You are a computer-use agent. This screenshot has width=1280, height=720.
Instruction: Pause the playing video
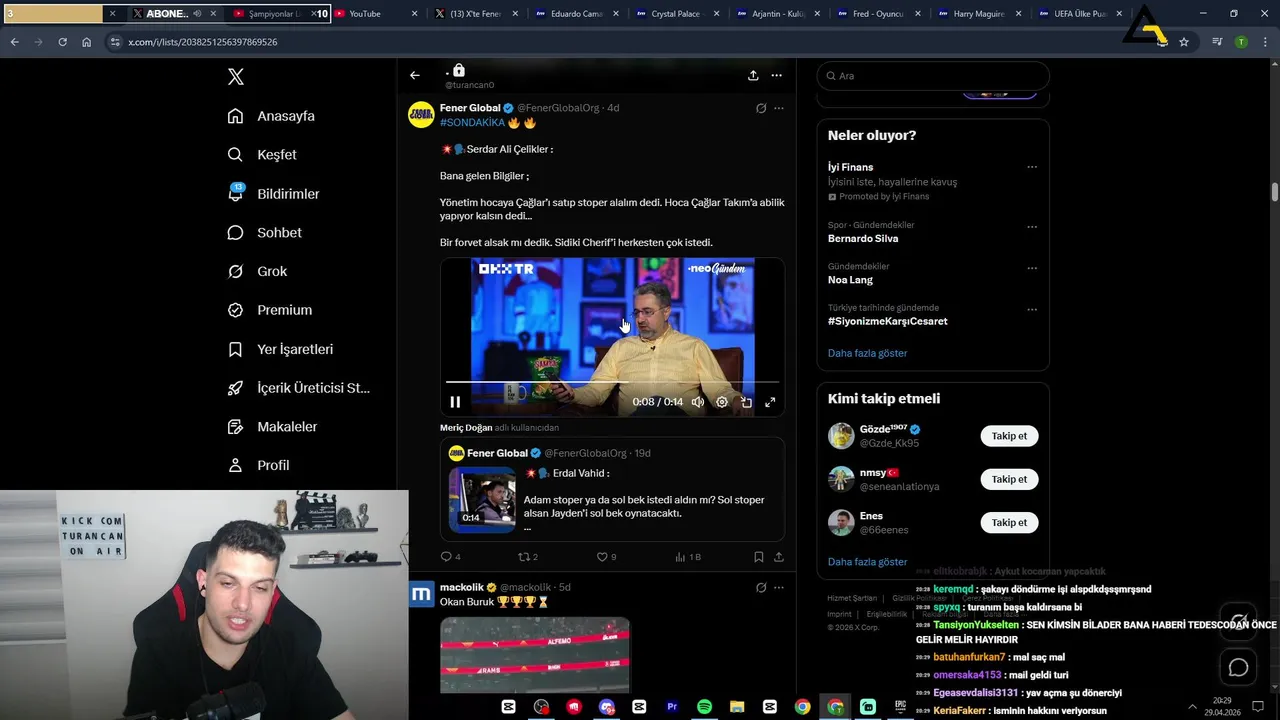tap(455, 402)
